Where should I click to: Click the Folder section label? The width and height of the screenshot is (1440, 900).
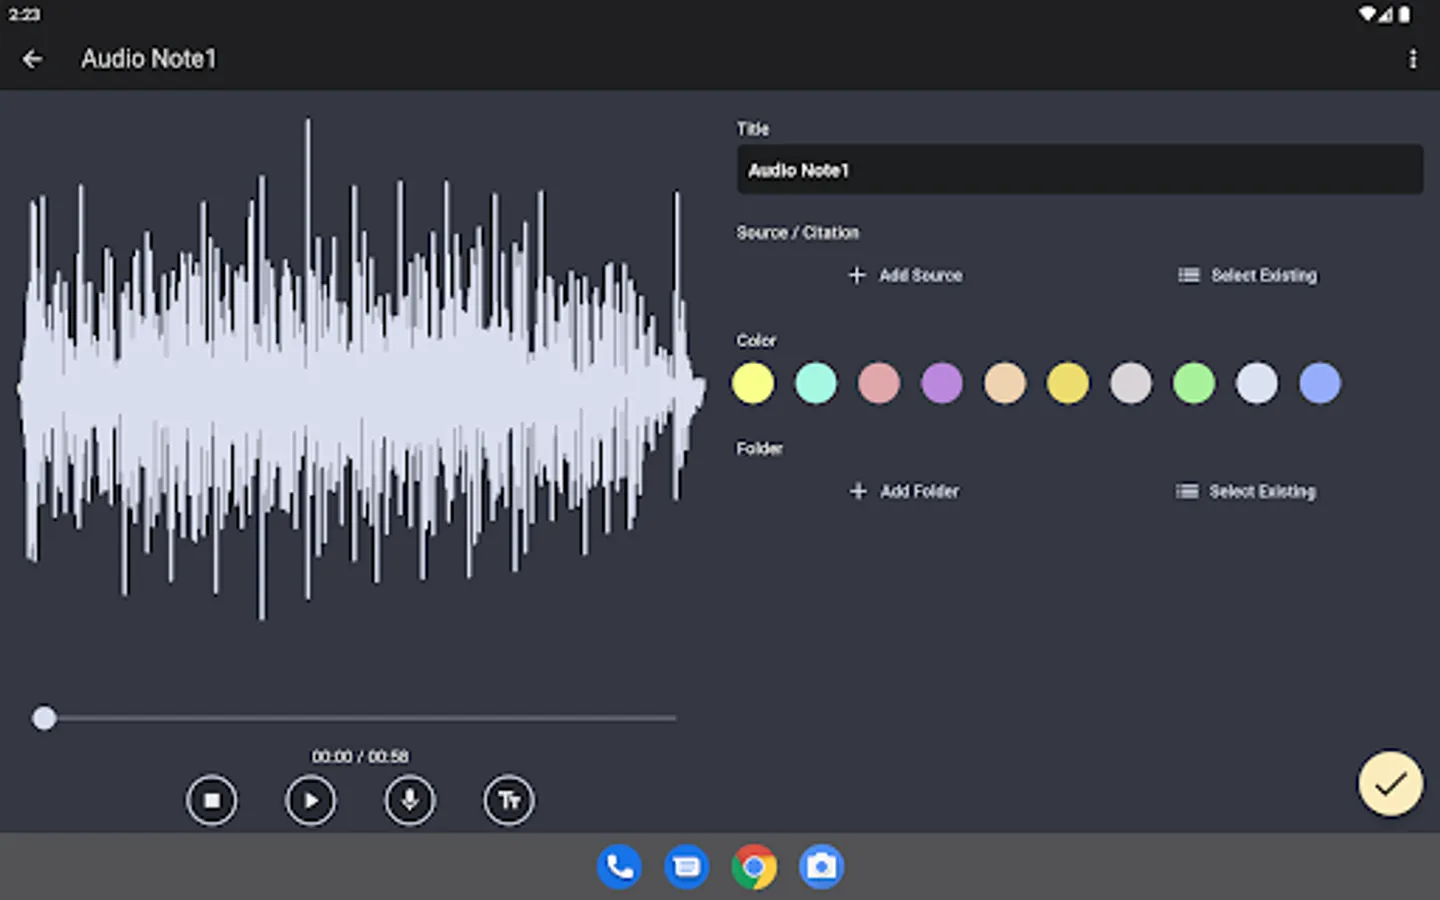tap(759, 448)
